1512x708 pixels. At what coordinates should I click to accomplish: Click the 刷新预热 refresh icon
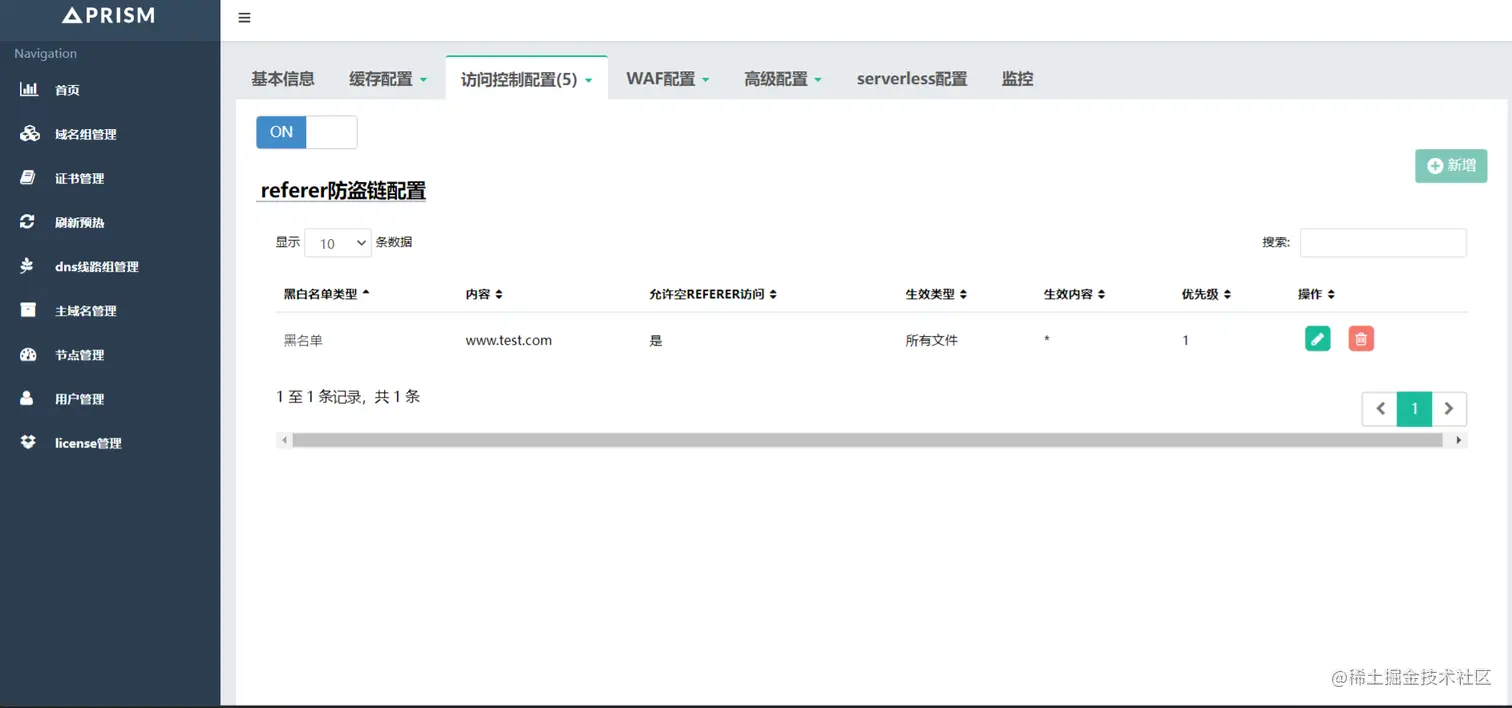(28, 222)
